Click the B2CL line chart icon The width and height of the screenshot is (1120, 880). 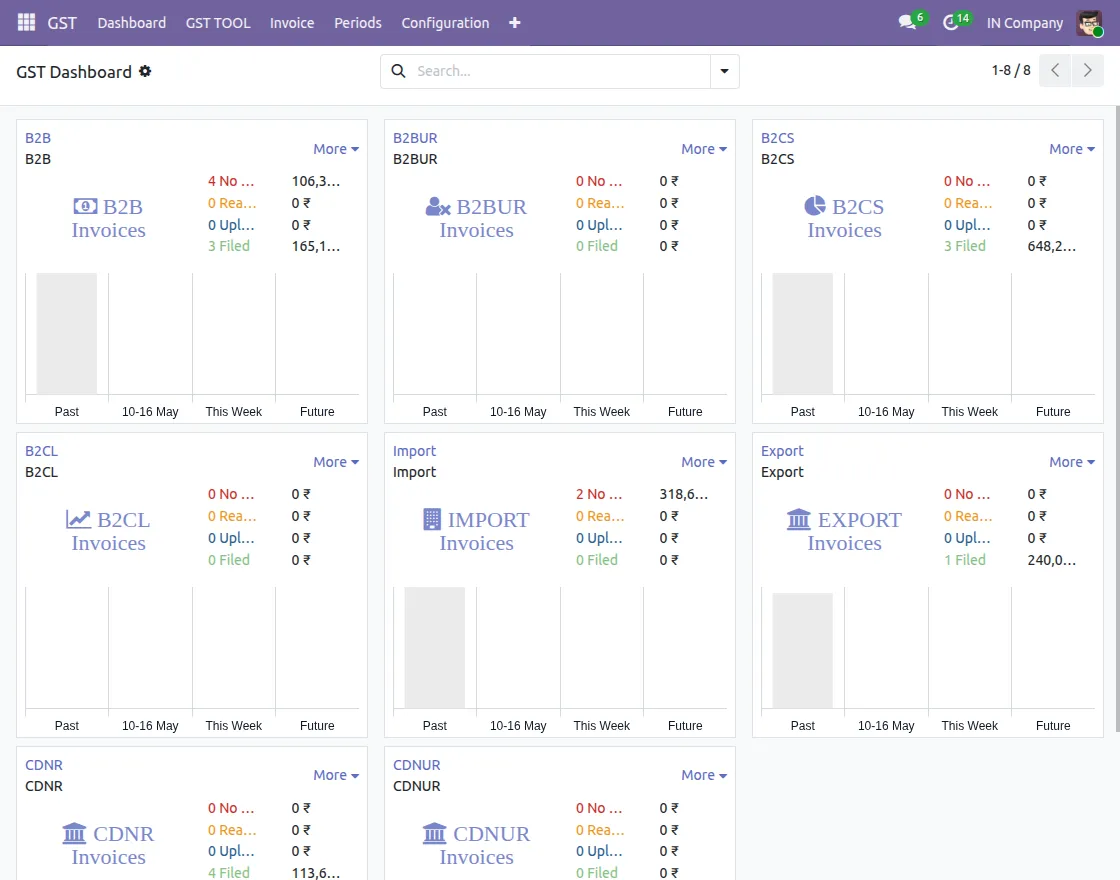[78, 519]
